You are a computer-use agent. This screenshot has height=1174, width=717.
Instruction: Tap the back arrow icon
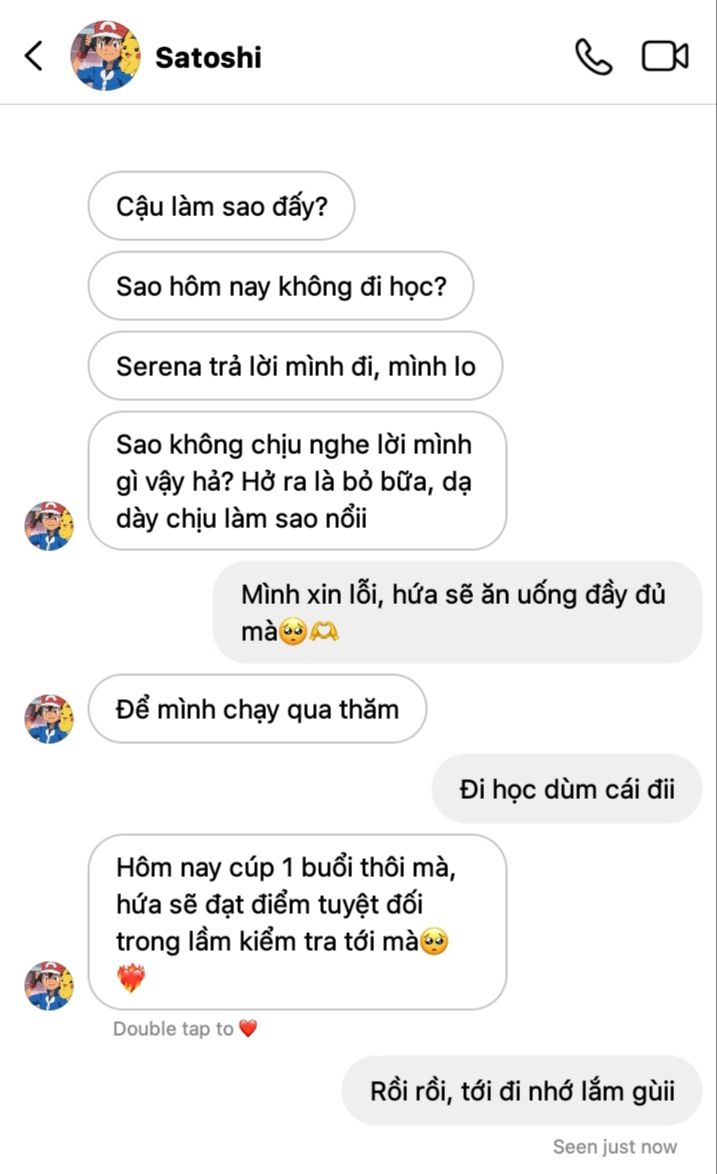coord(34,56)
